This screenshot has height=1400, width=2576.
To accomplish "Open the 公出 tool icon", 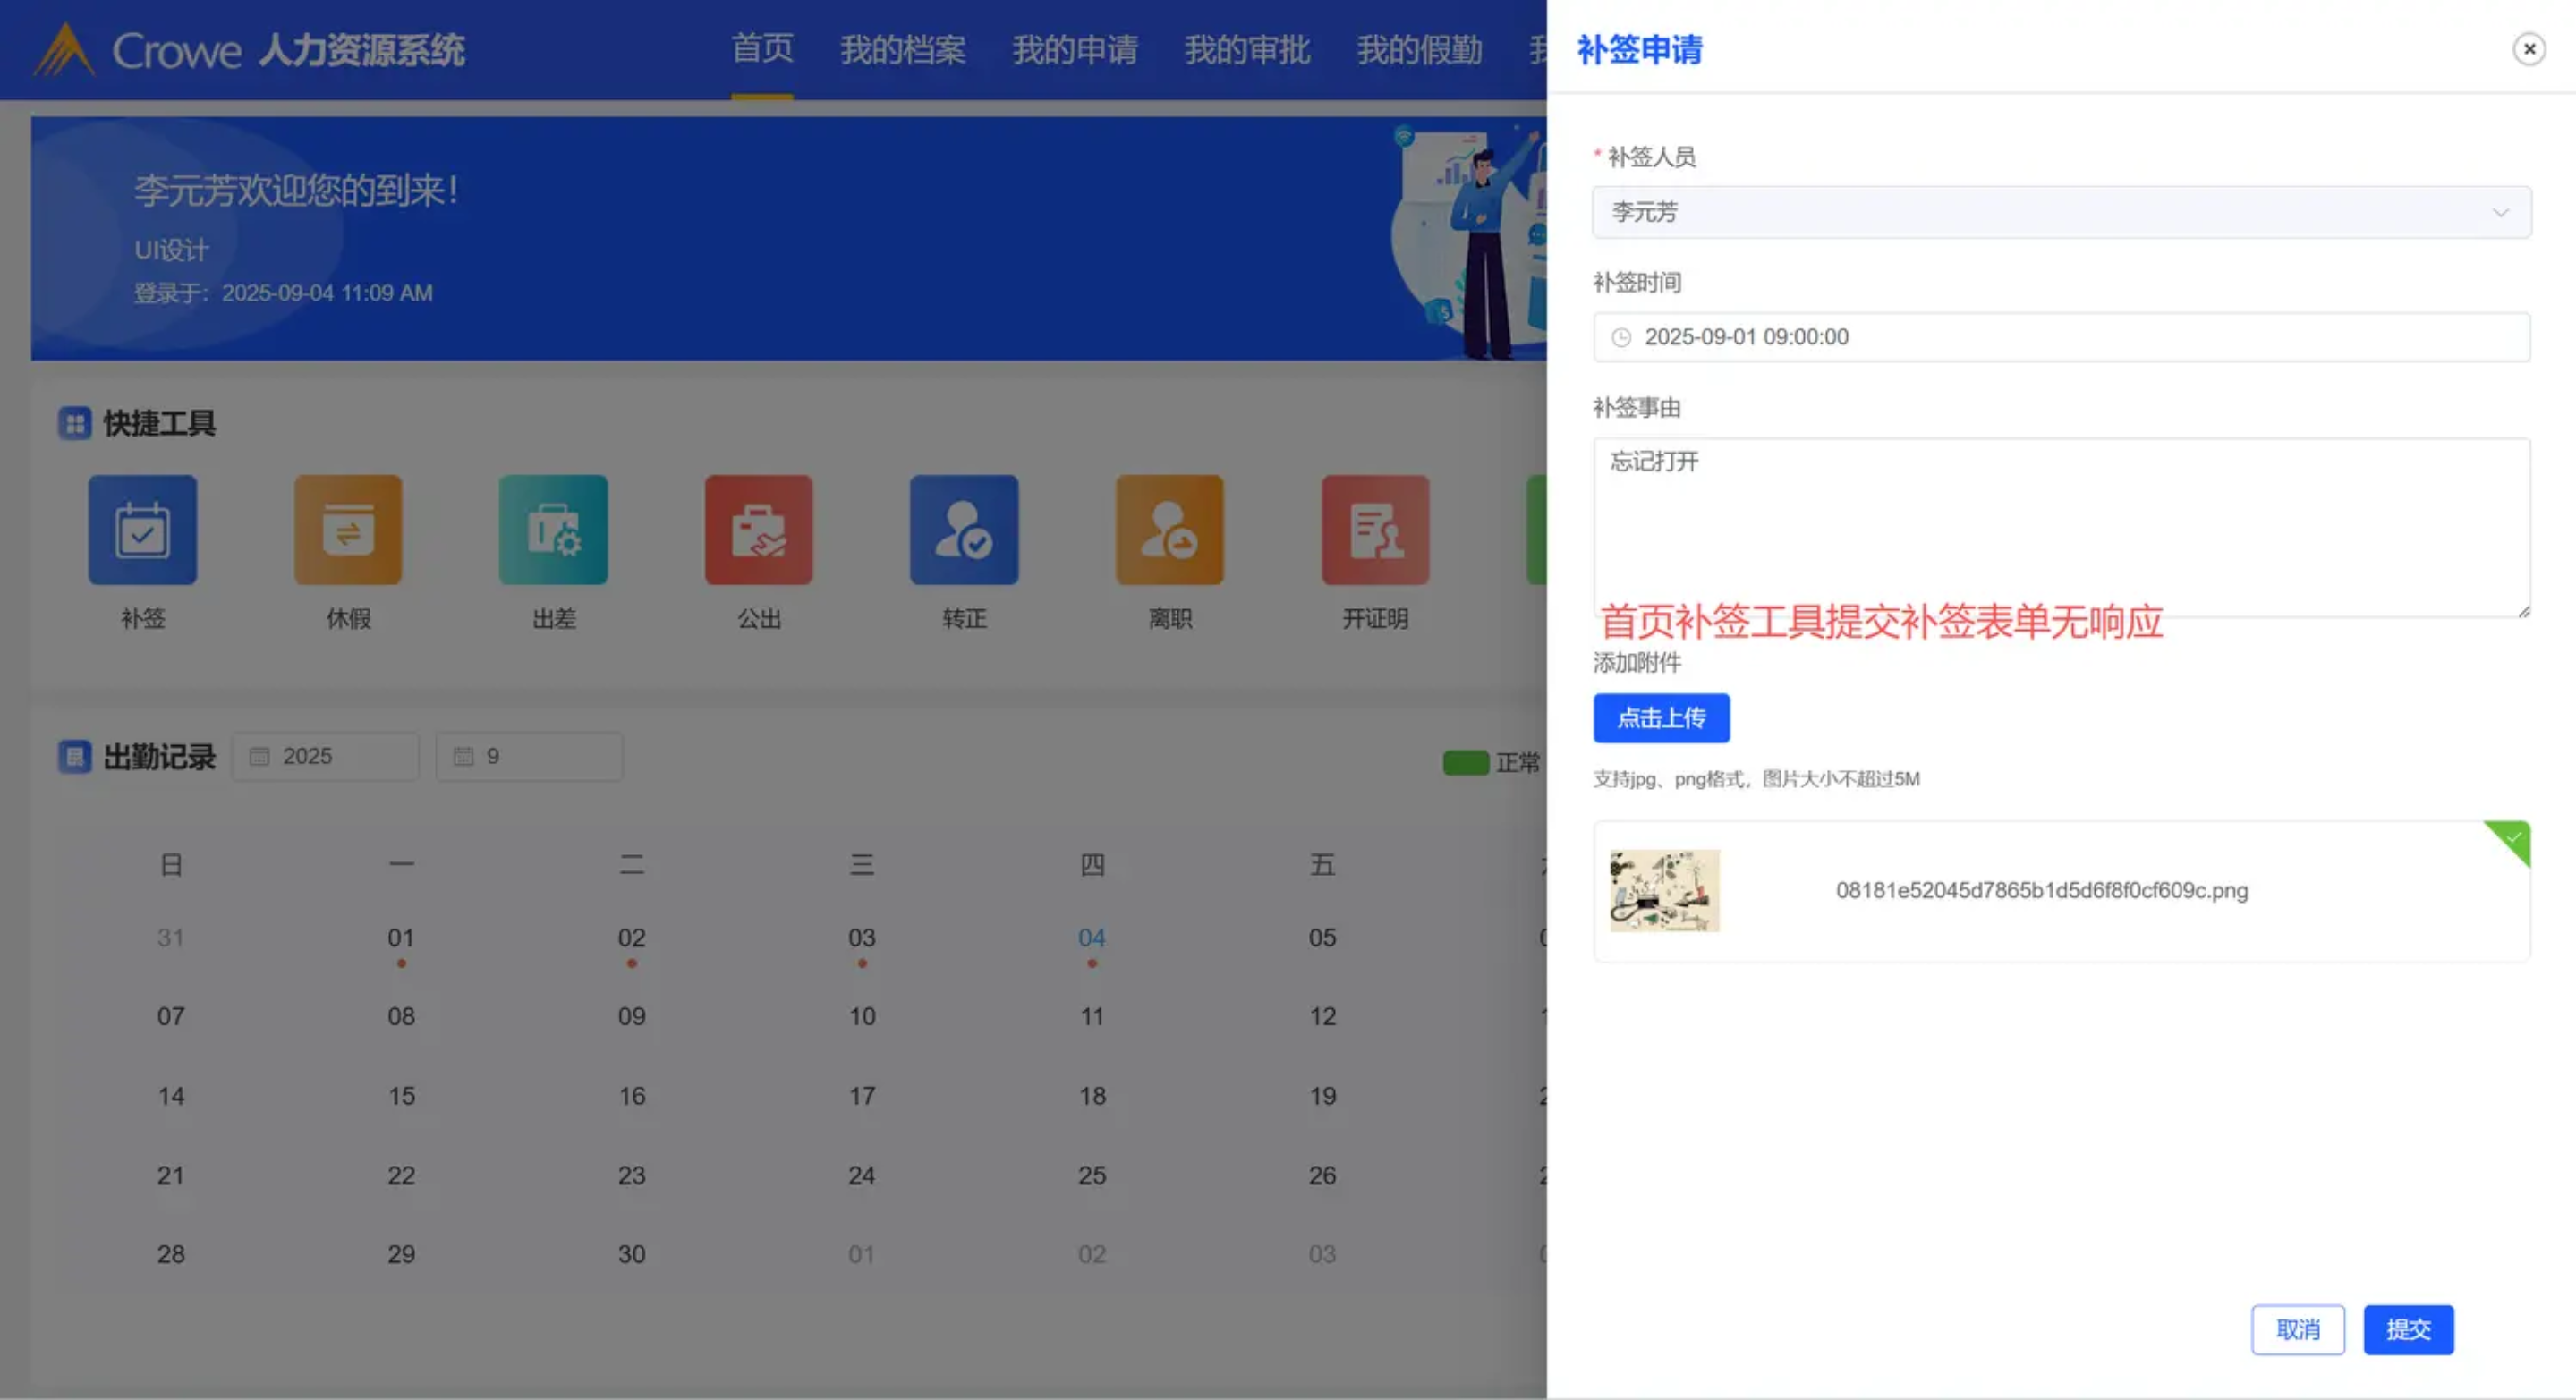I will pyautogui.click(x=758, y=530).
